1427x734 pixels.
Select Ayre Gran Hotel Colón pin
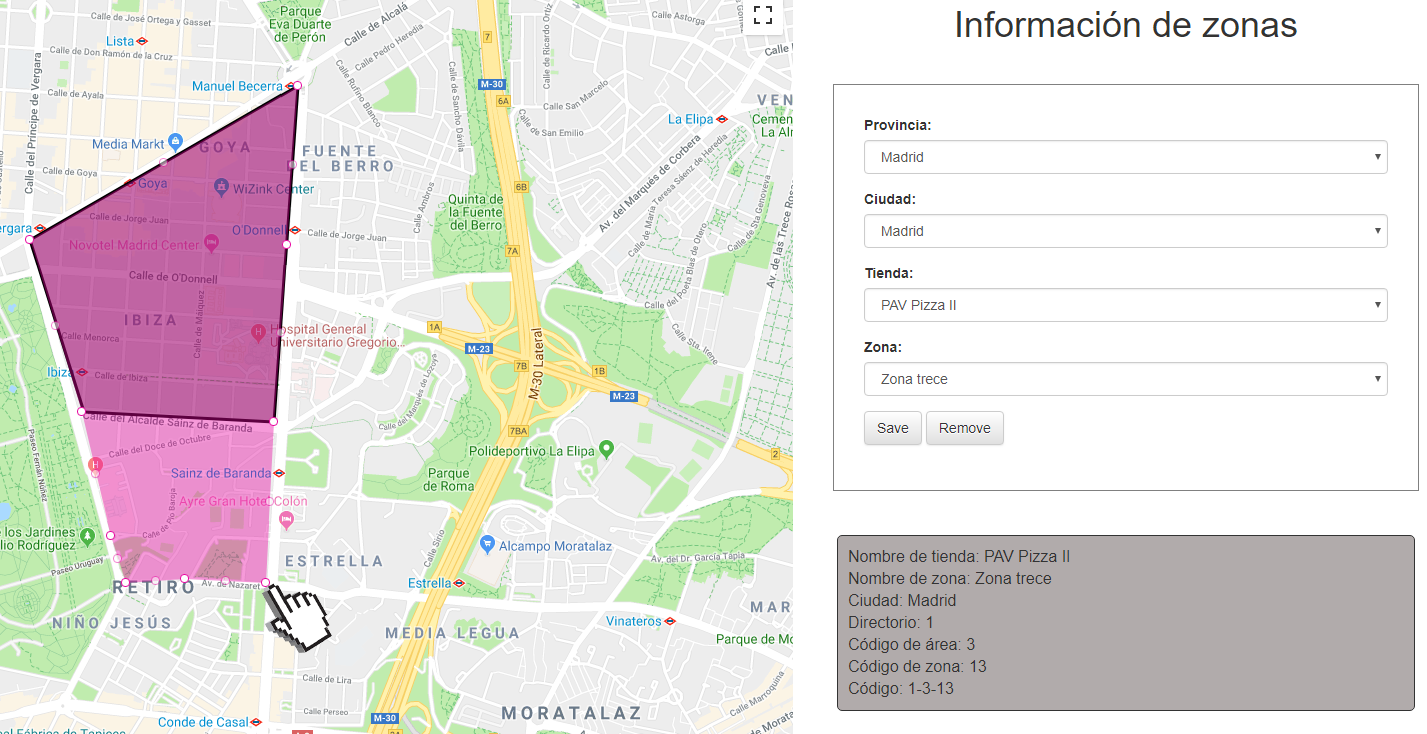[x=287, y=518]
